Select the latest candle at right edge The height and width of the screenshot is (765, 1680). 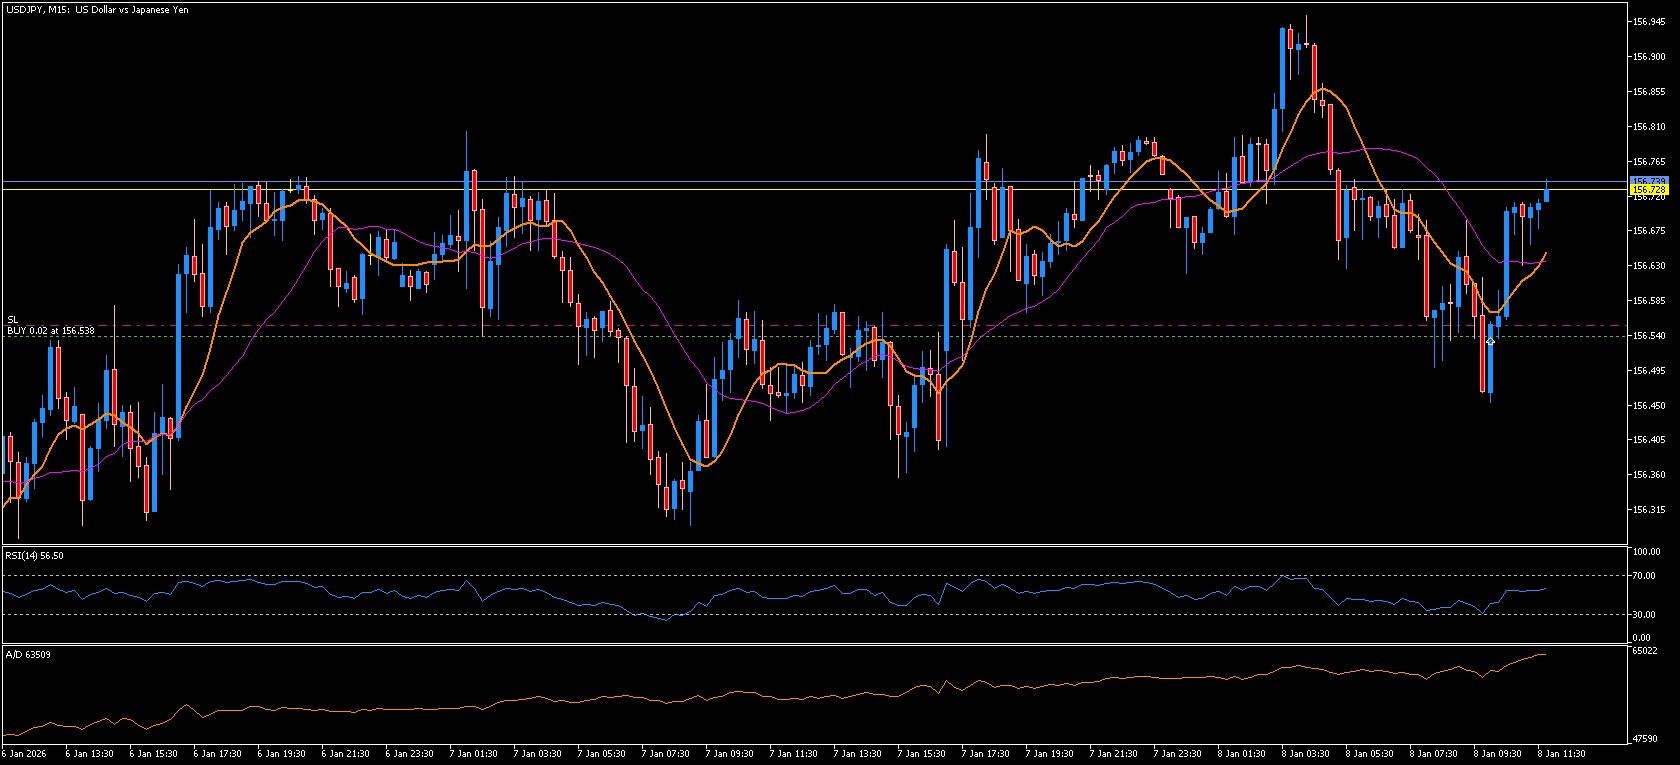1546,194
